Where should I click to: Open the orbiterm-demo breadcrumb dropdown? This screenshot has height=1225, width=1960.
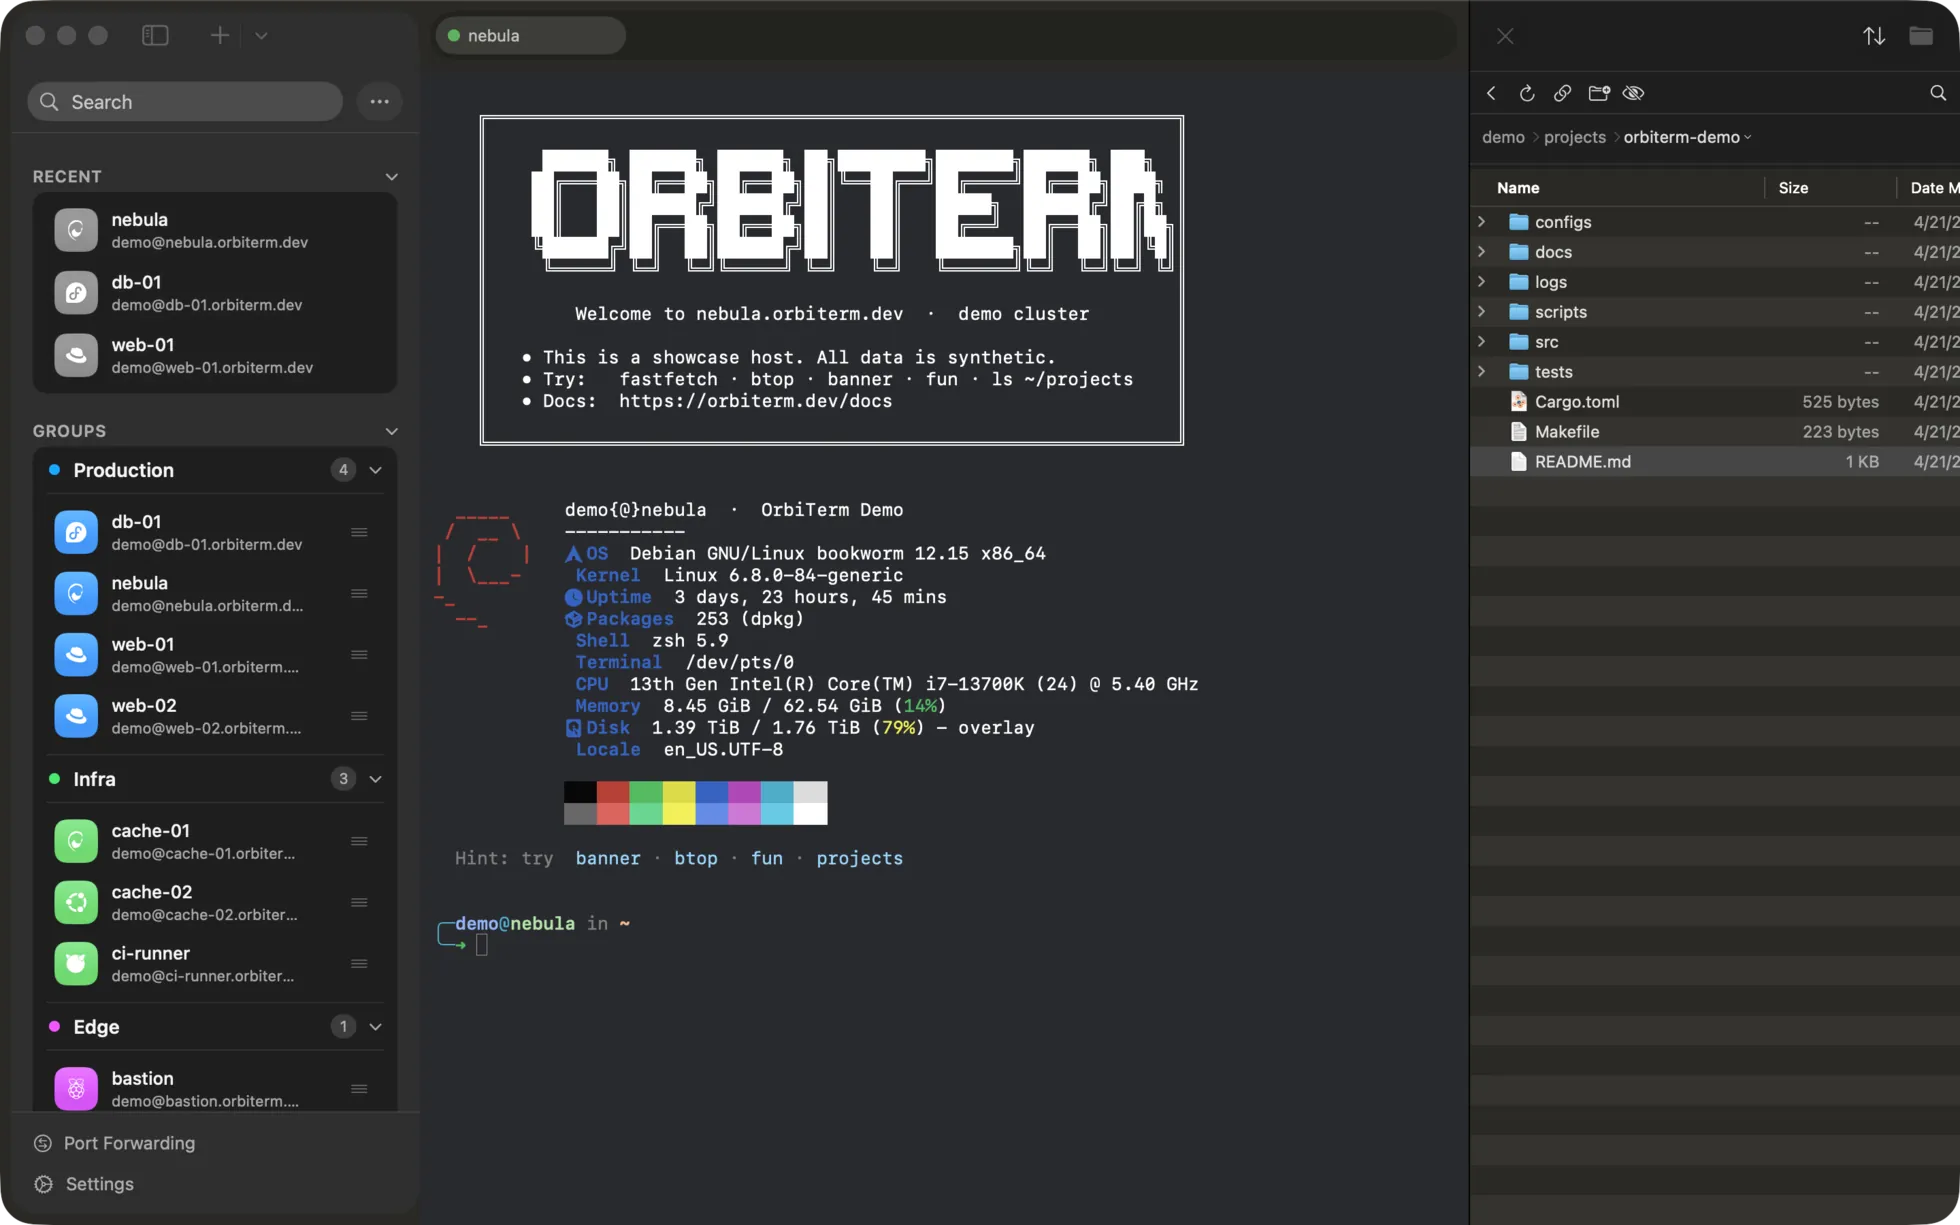tap(1687, 137)
